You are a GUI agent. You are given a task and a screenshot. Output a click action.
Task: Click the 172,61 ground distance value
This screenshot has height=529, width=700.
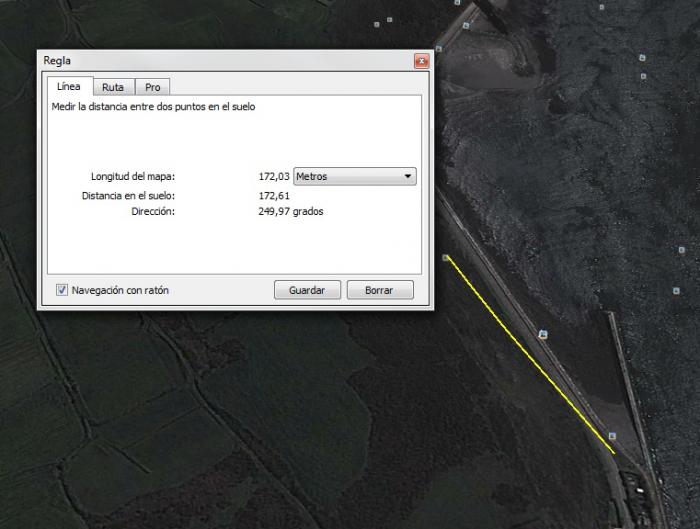tap(274, 196)
